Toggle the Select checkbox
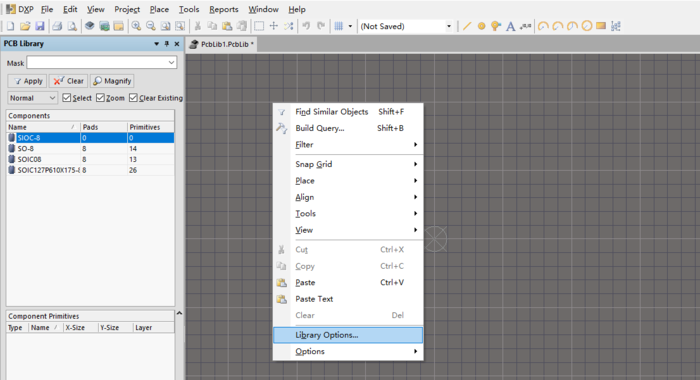Screen dimensions: 700x380 coord(67,98)
